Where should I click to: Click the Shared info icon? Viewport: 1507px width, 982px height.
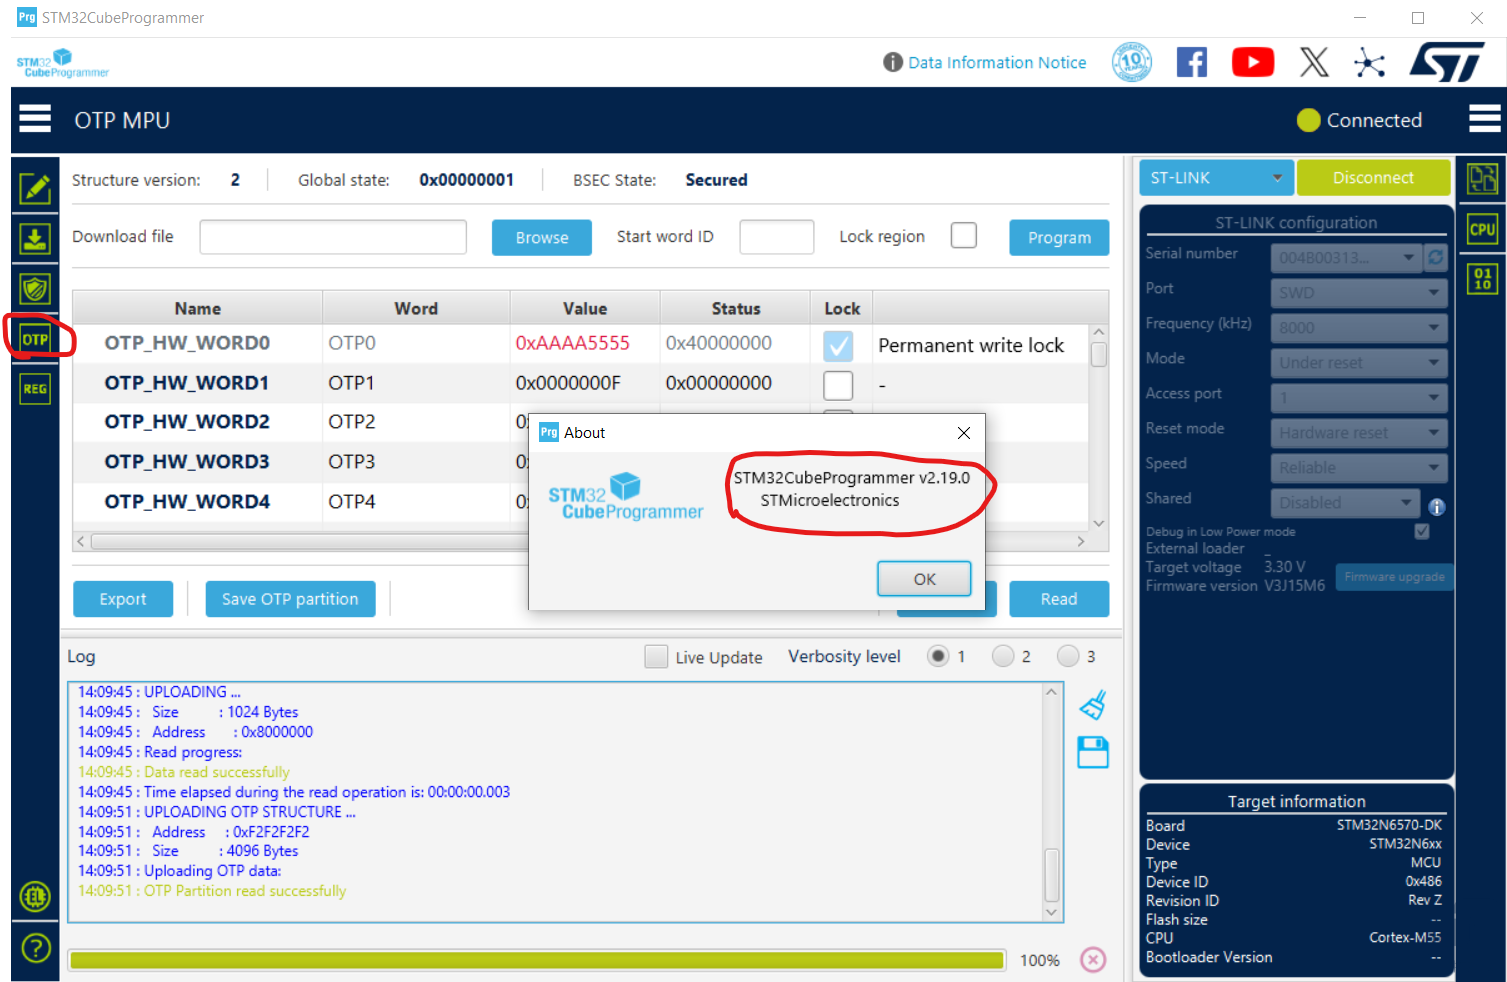pos(1437,507)
